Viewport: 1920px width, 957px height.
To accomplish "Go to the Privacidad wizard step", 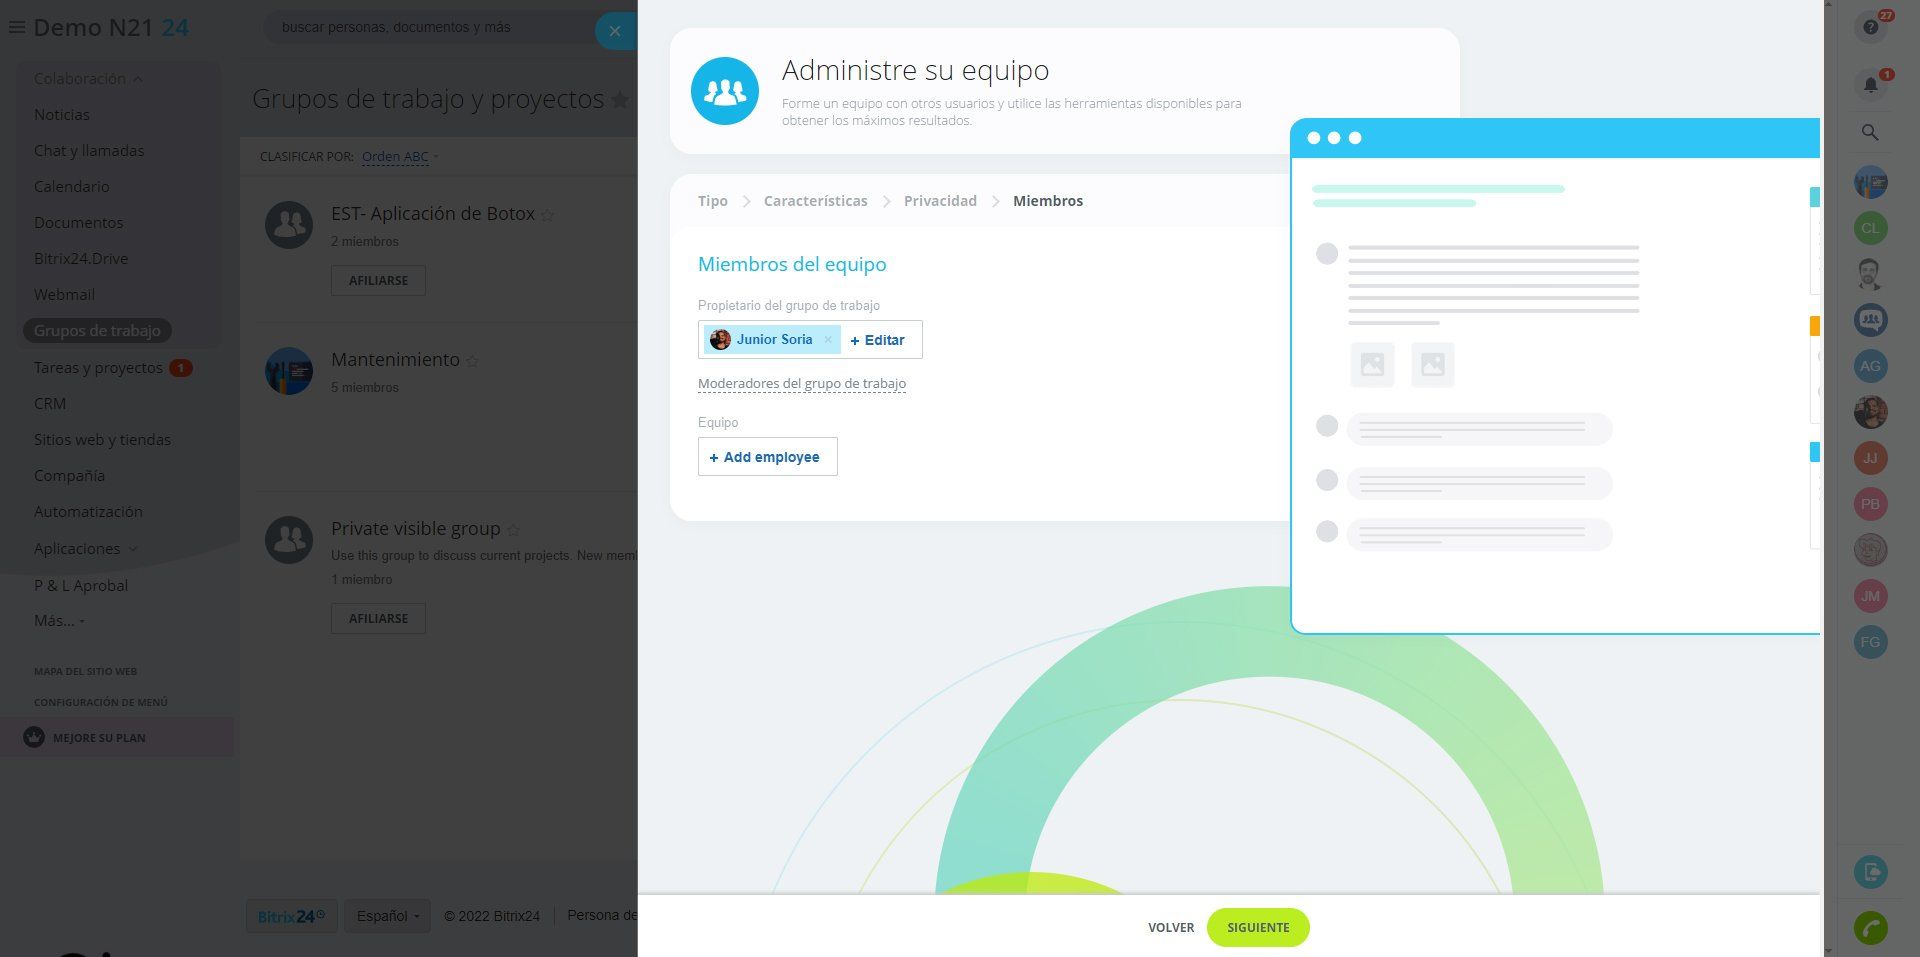I will click(940, 201).
